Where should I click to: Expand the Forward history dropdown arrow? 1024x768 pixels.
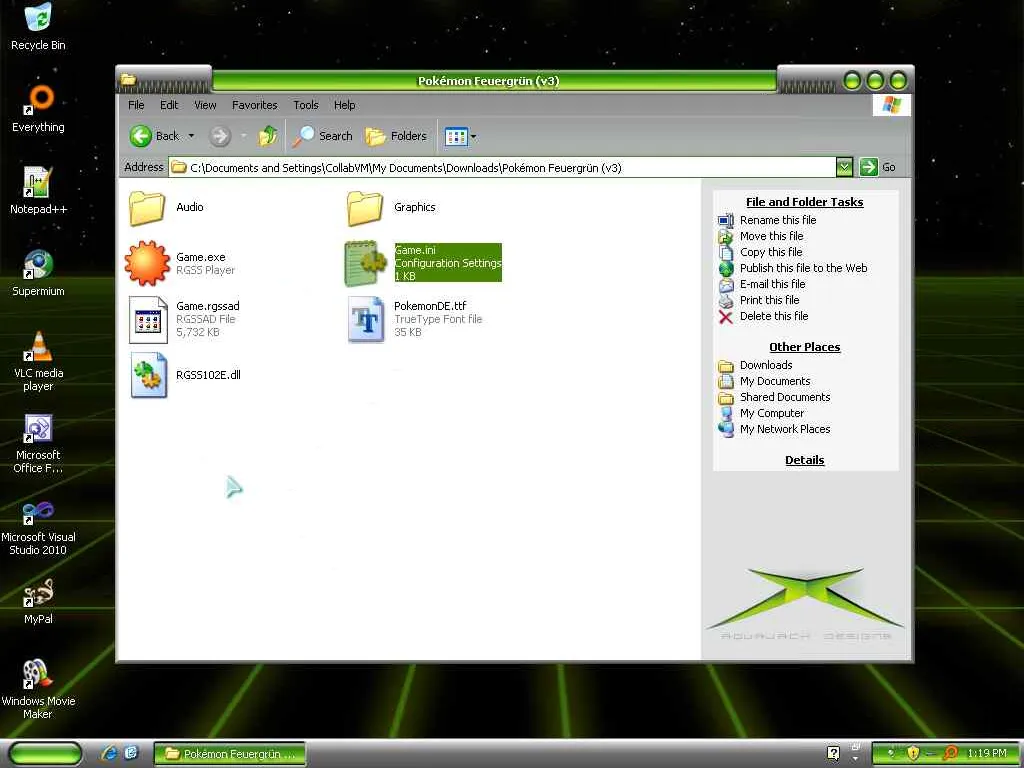coord(244,136)
